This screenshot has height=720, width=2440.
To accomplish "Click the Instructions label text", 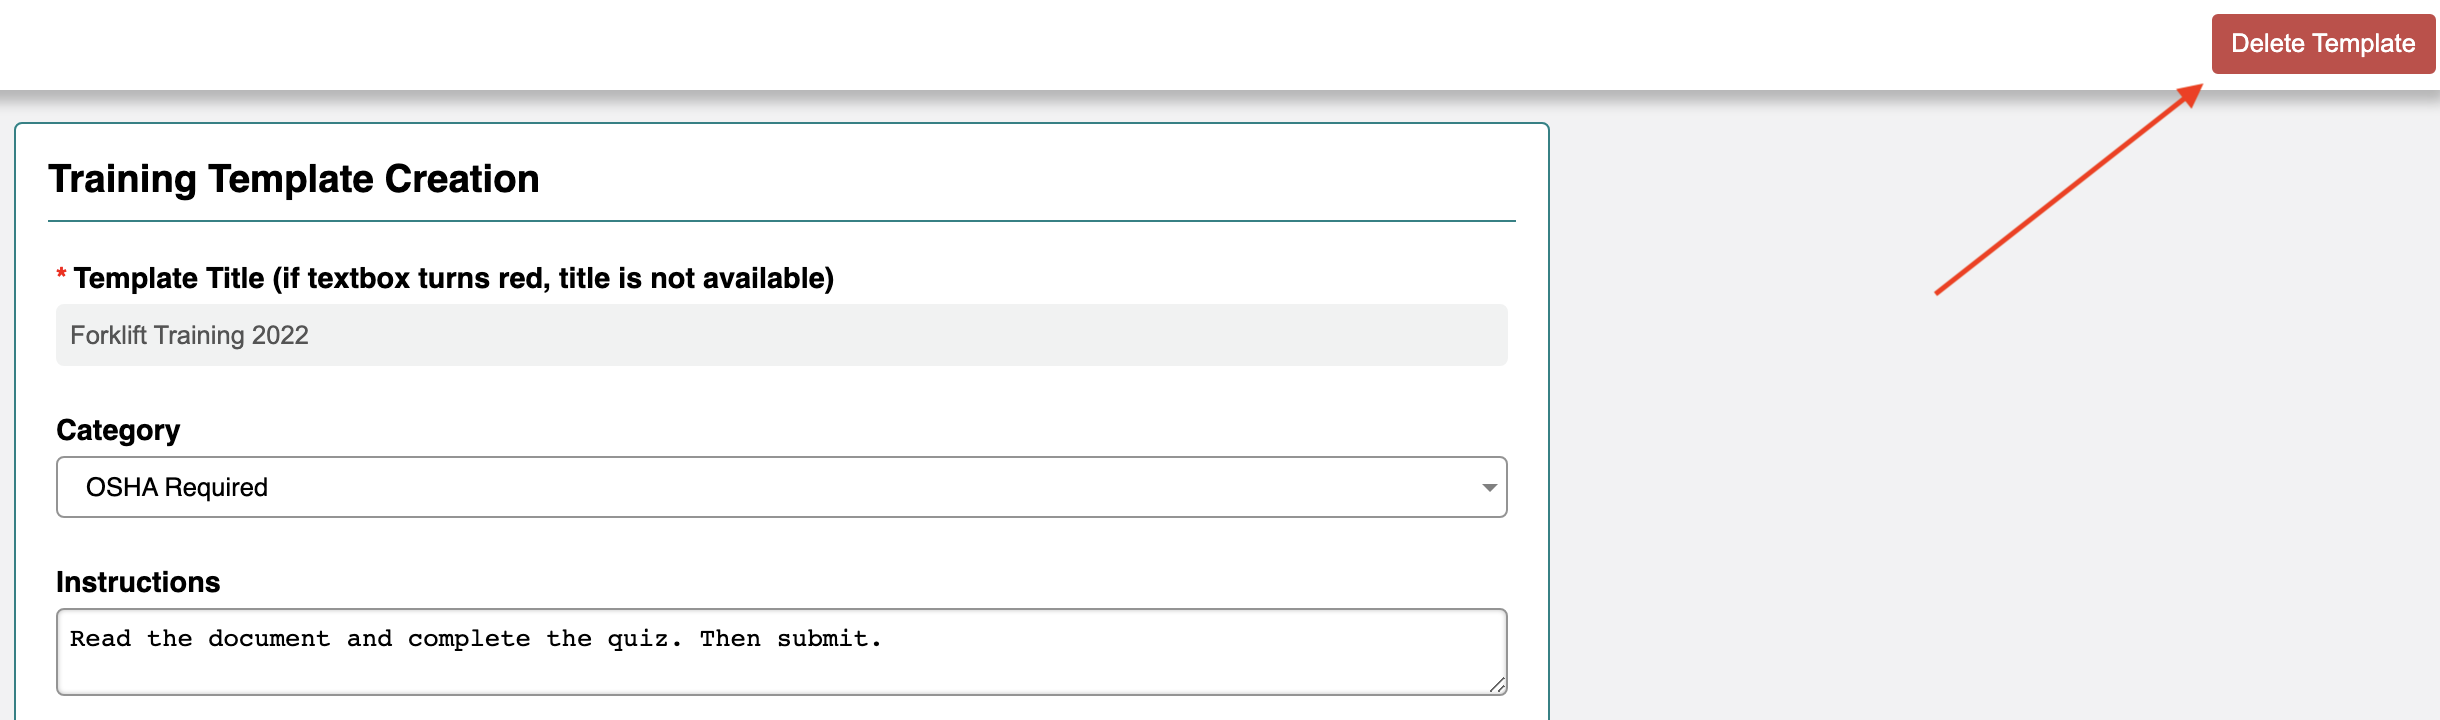I will point(138,582).
